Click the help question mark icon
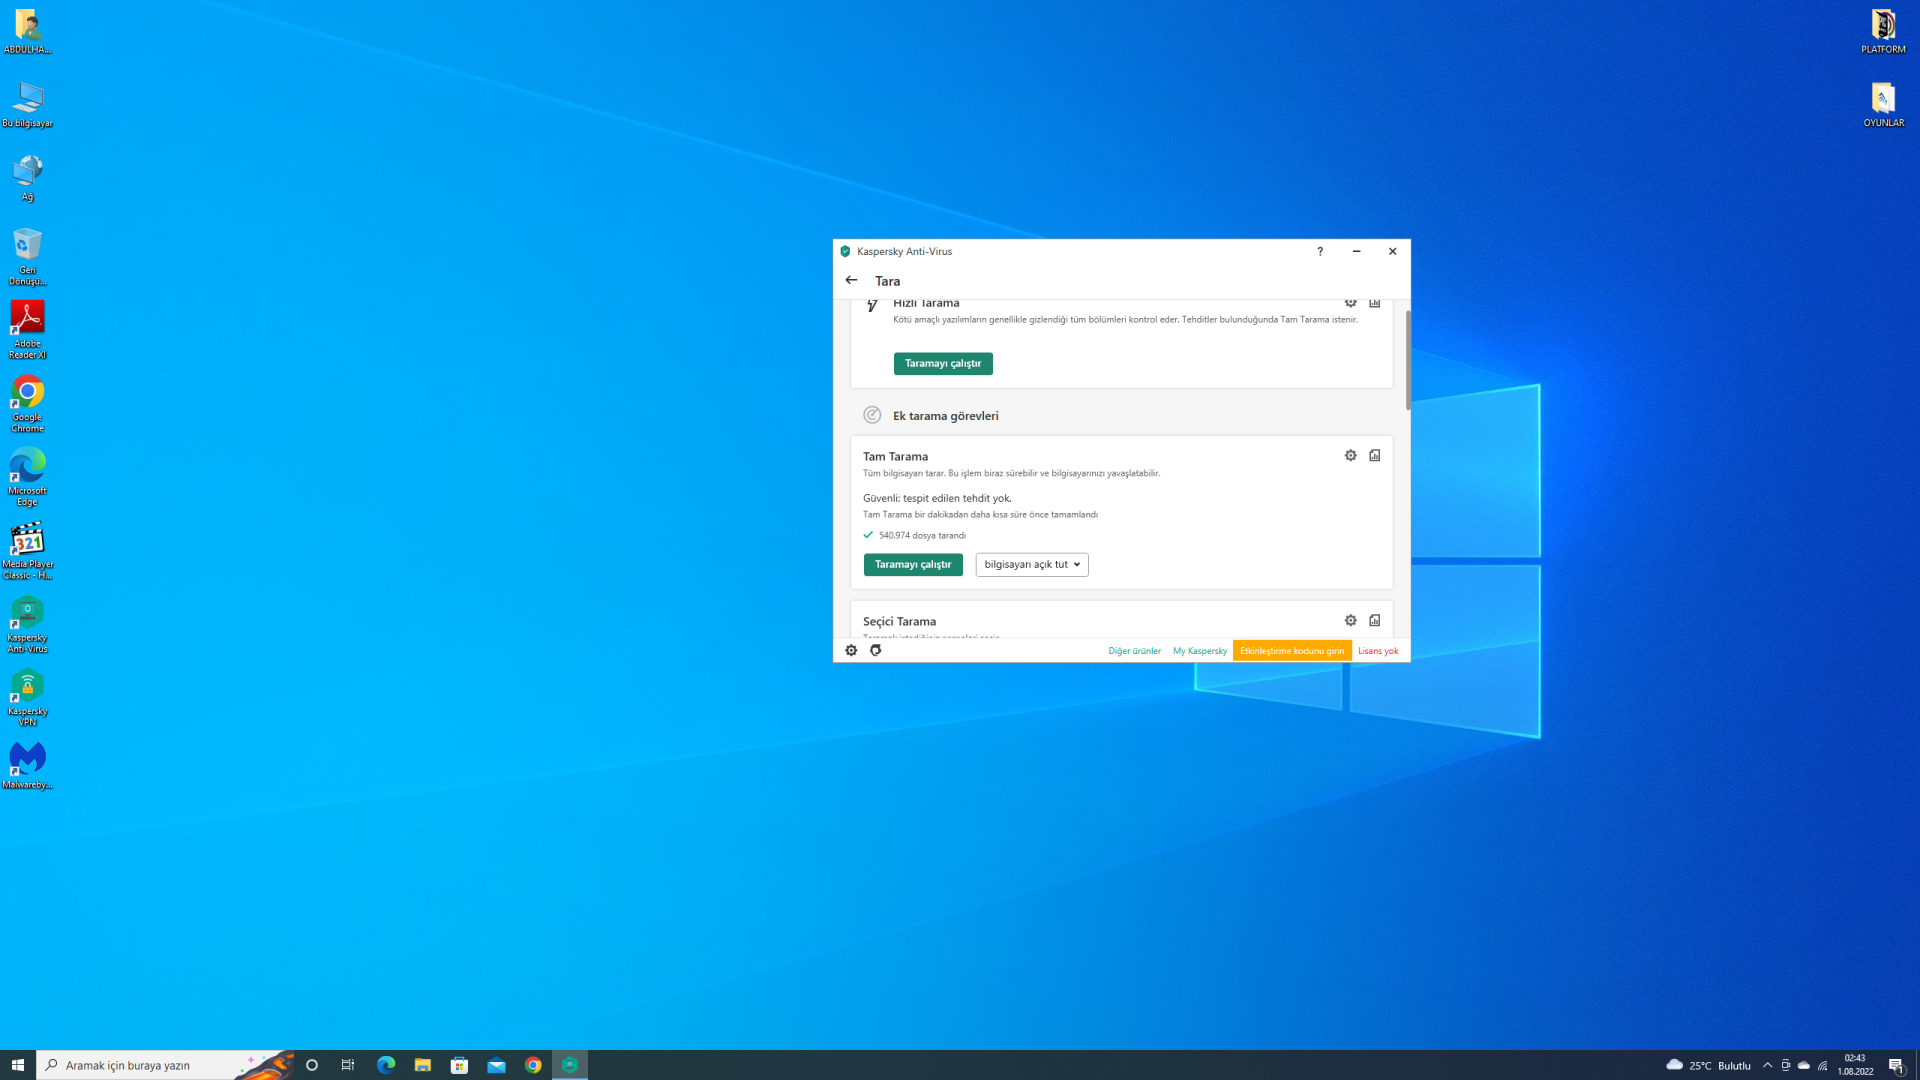 (x=1320, y=252)
